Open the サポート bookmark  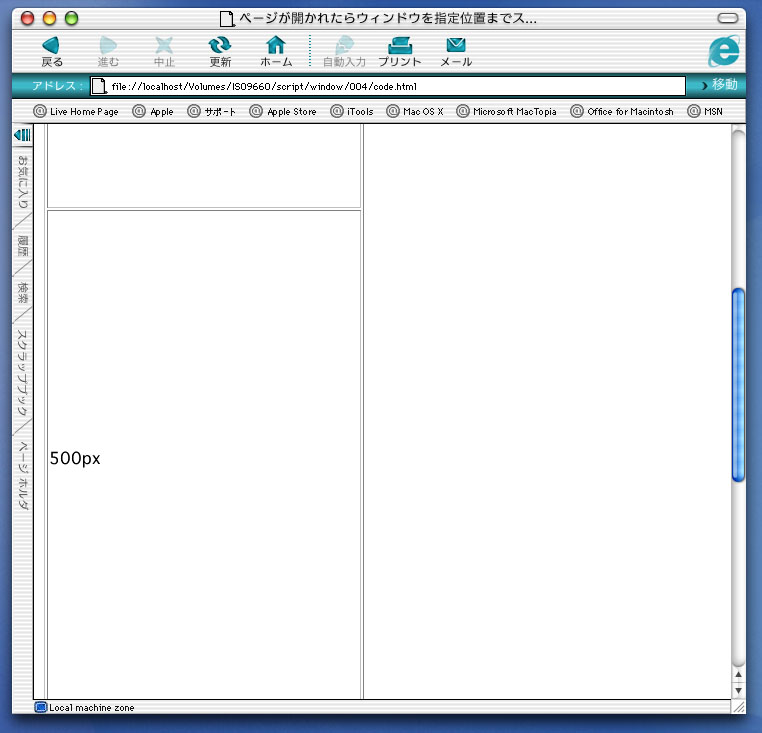pyautogui.click(x=211, y=111)
